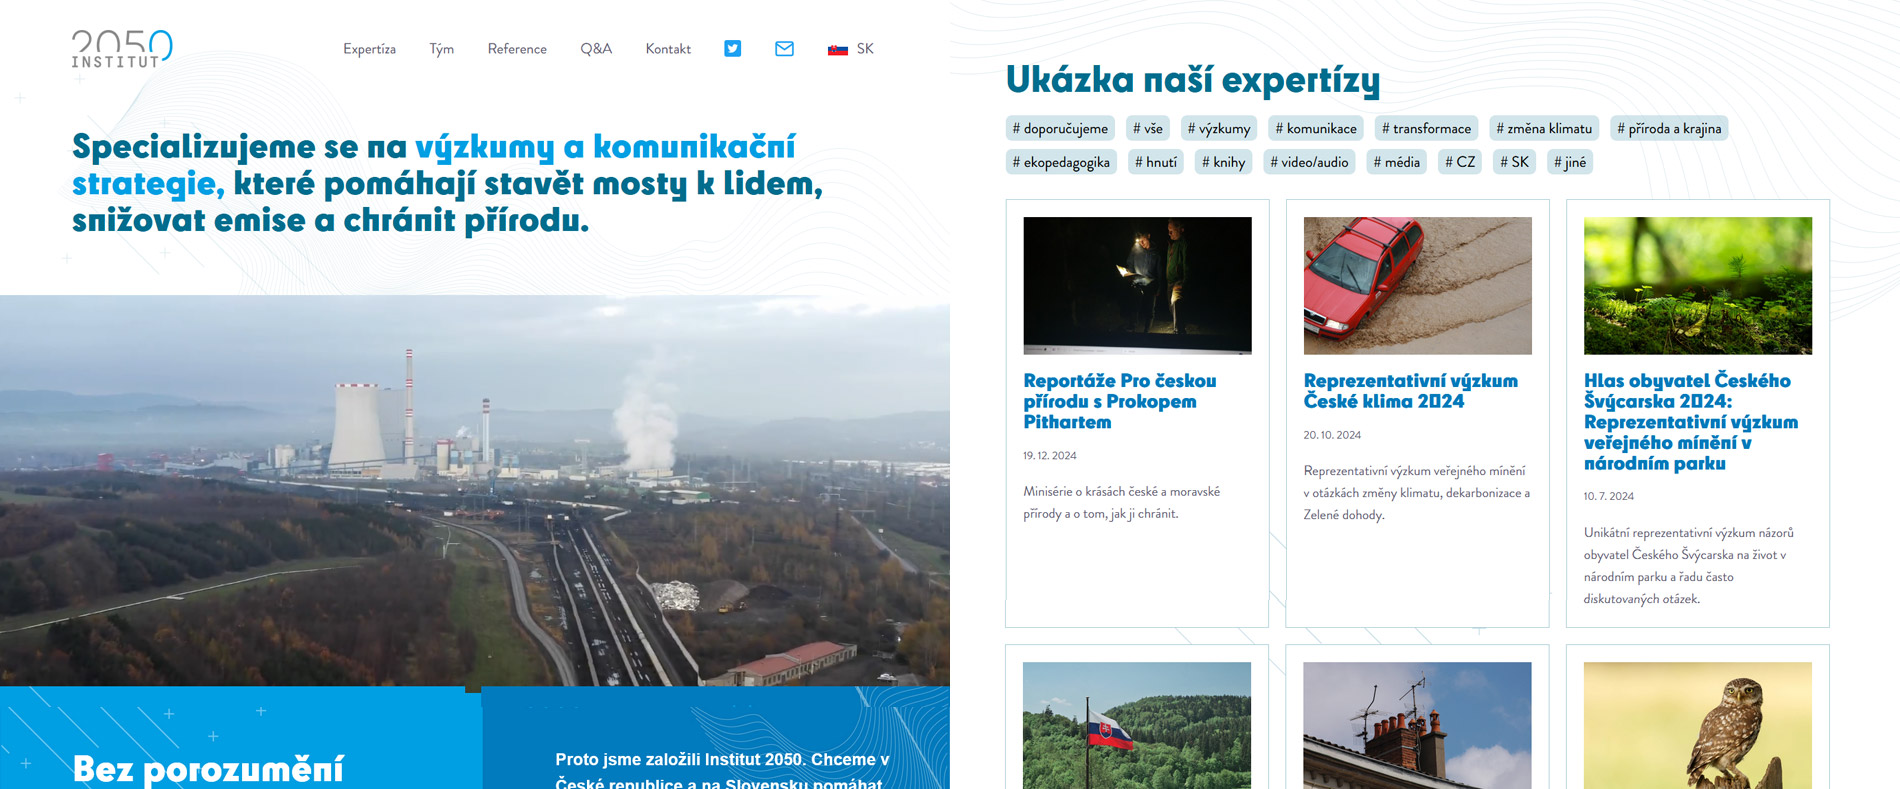The width and height of the screenshot is (1900, 789).
Task: Open the Reportáže Pro českou přírodu thumbnail
Action: tap(1137, 286)
